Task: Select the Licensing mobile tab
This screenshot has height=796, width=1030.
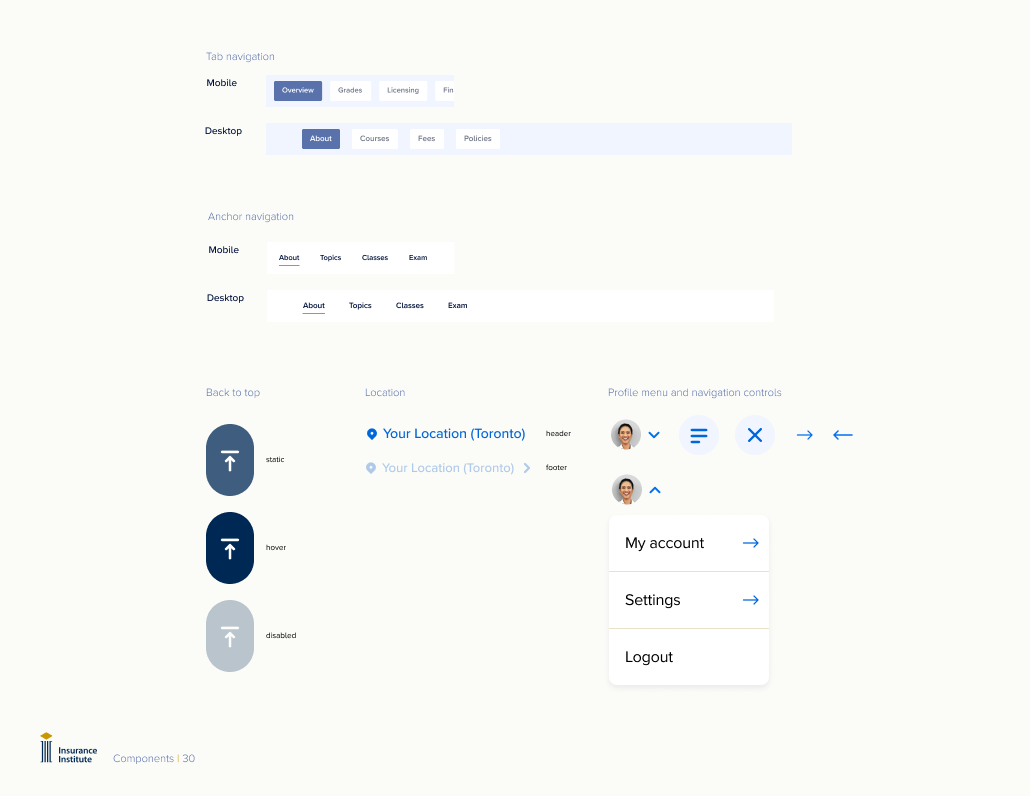Action: 403,91
